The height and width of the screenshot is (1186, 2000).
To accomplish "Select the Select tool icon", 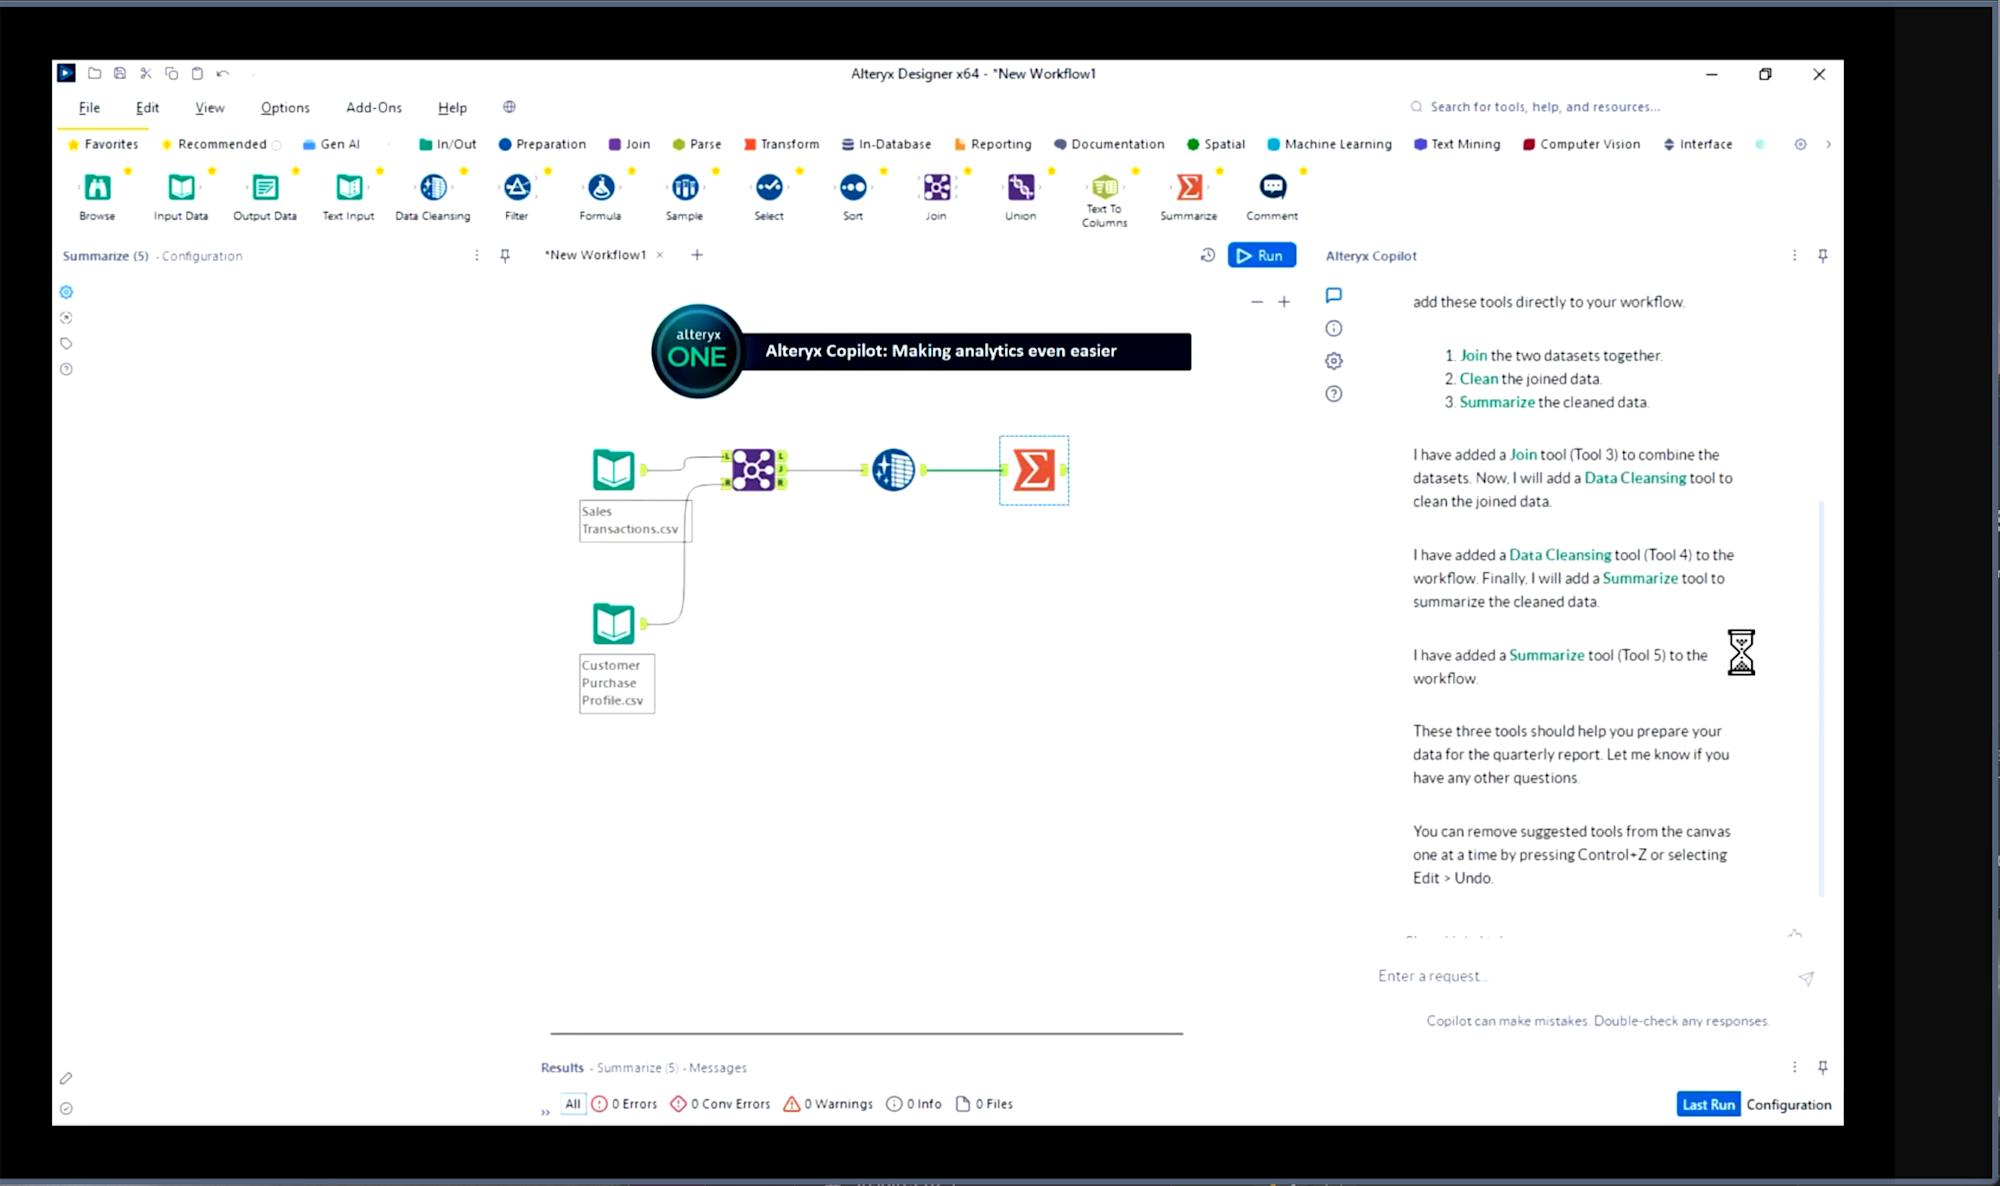I will tap(769, 187).
